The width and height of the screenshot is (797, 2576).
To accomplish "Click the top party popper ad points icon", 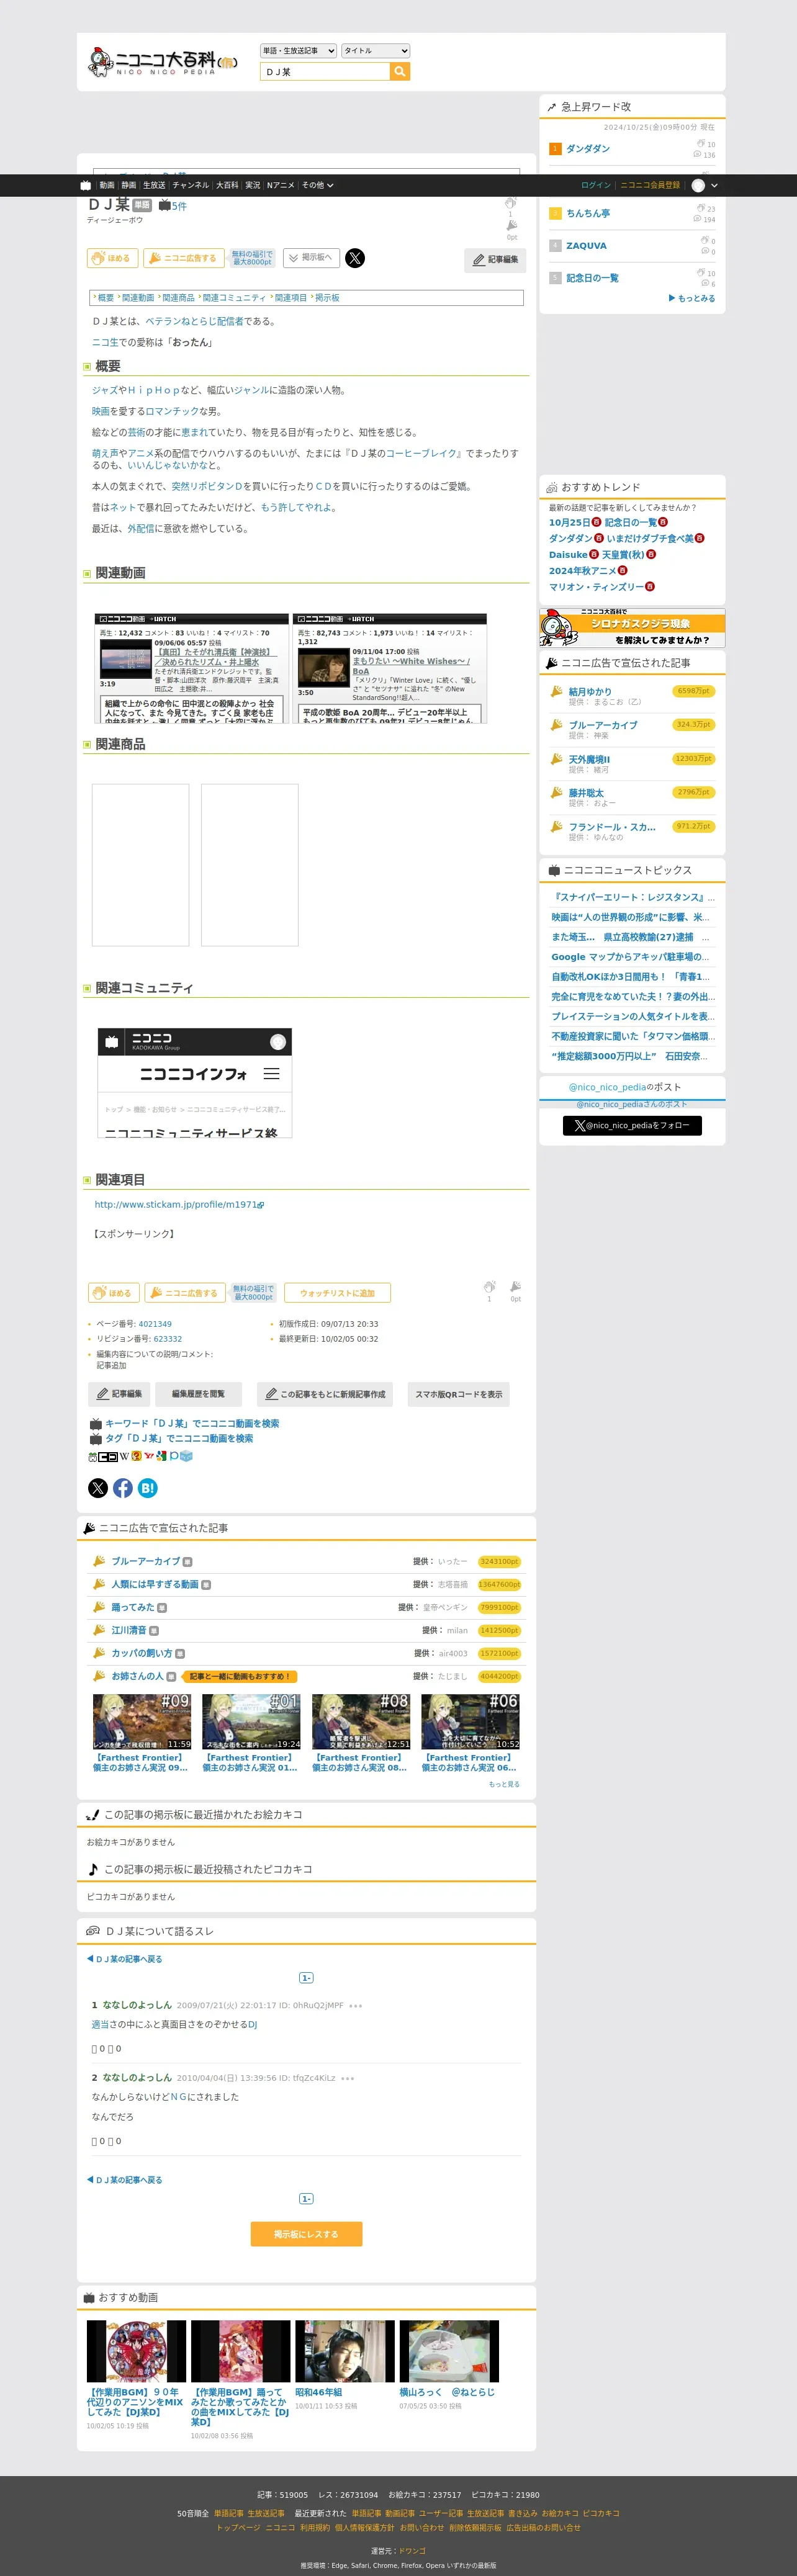I will (x=512, y=226).
